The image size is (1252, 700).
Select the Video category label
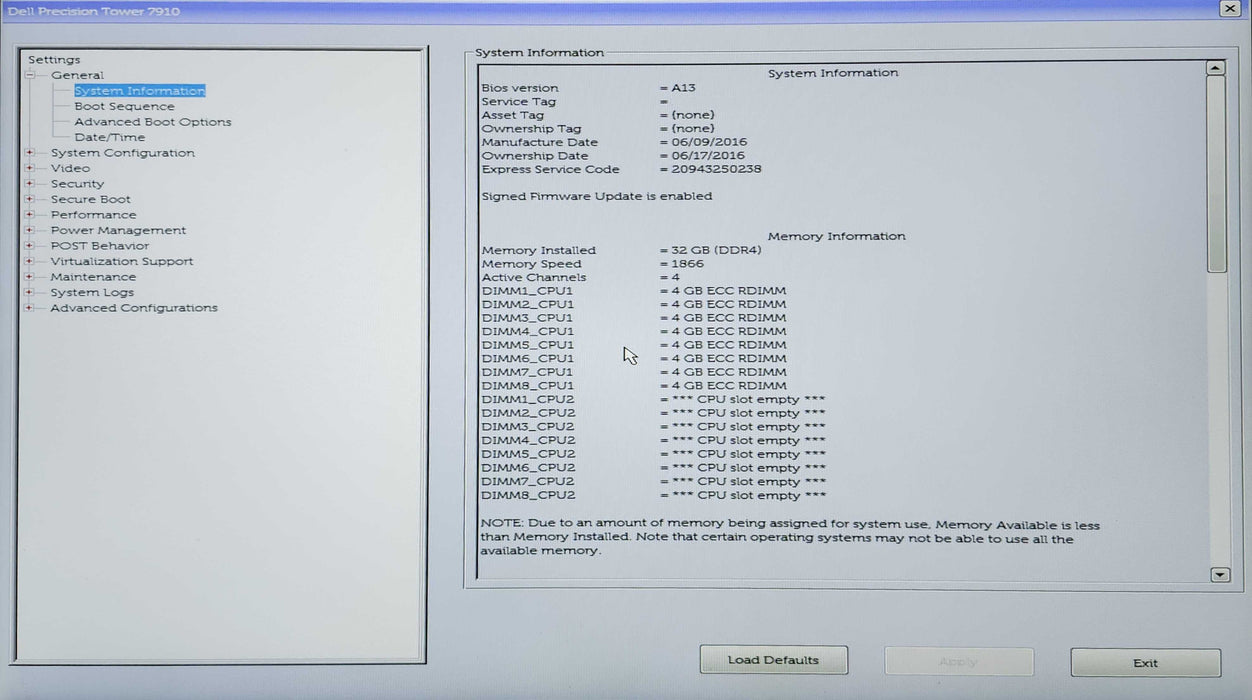(70, 168)
